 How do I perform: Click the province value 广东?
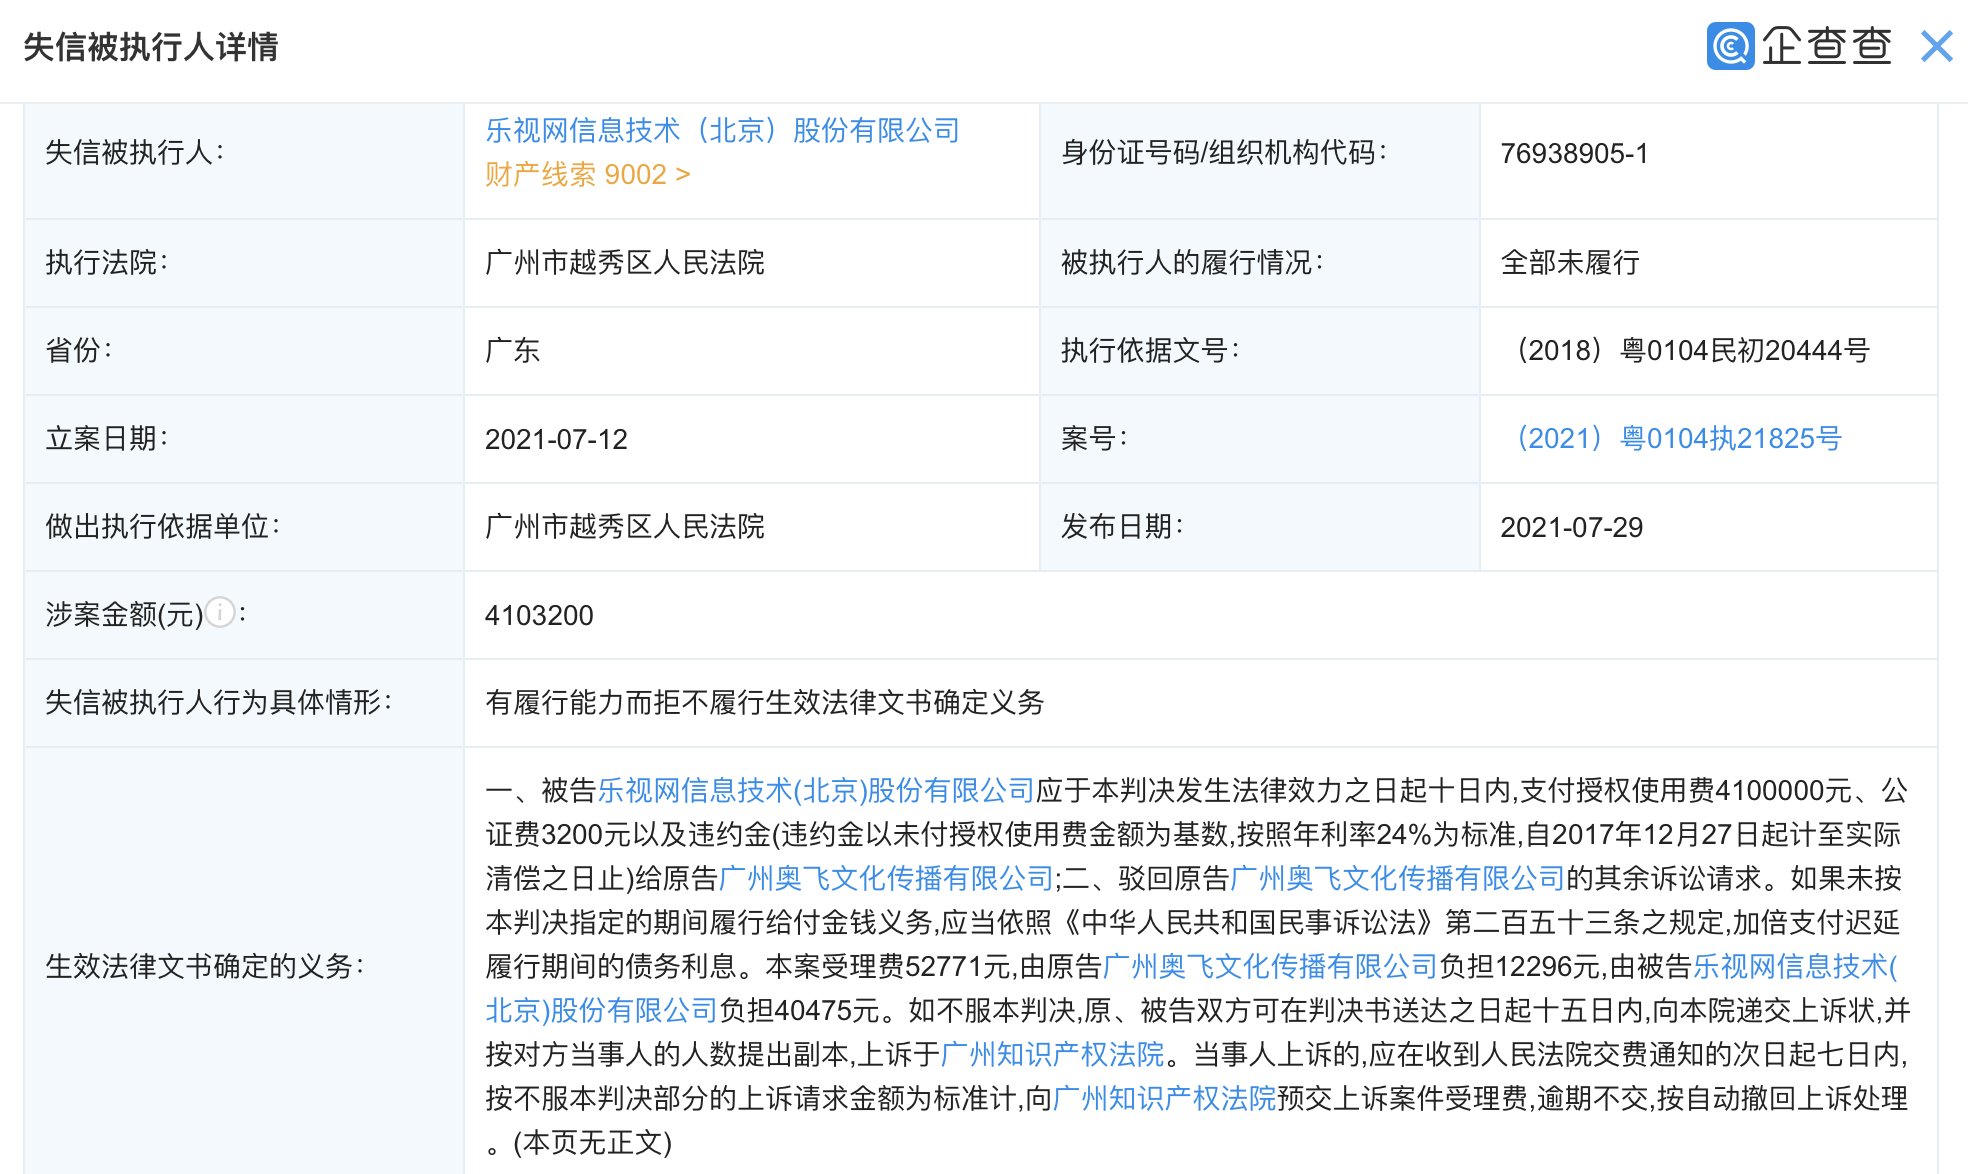pos(513,351)
